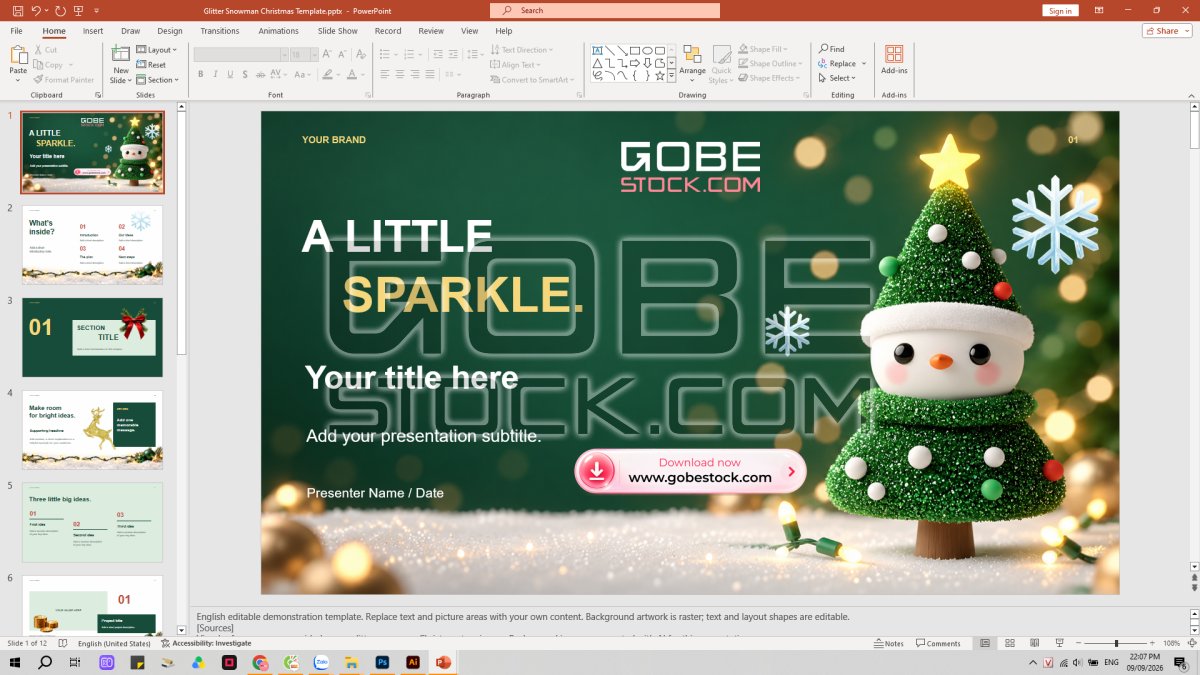Open the Undo history dropdown arrow

(x=48, y=10)
